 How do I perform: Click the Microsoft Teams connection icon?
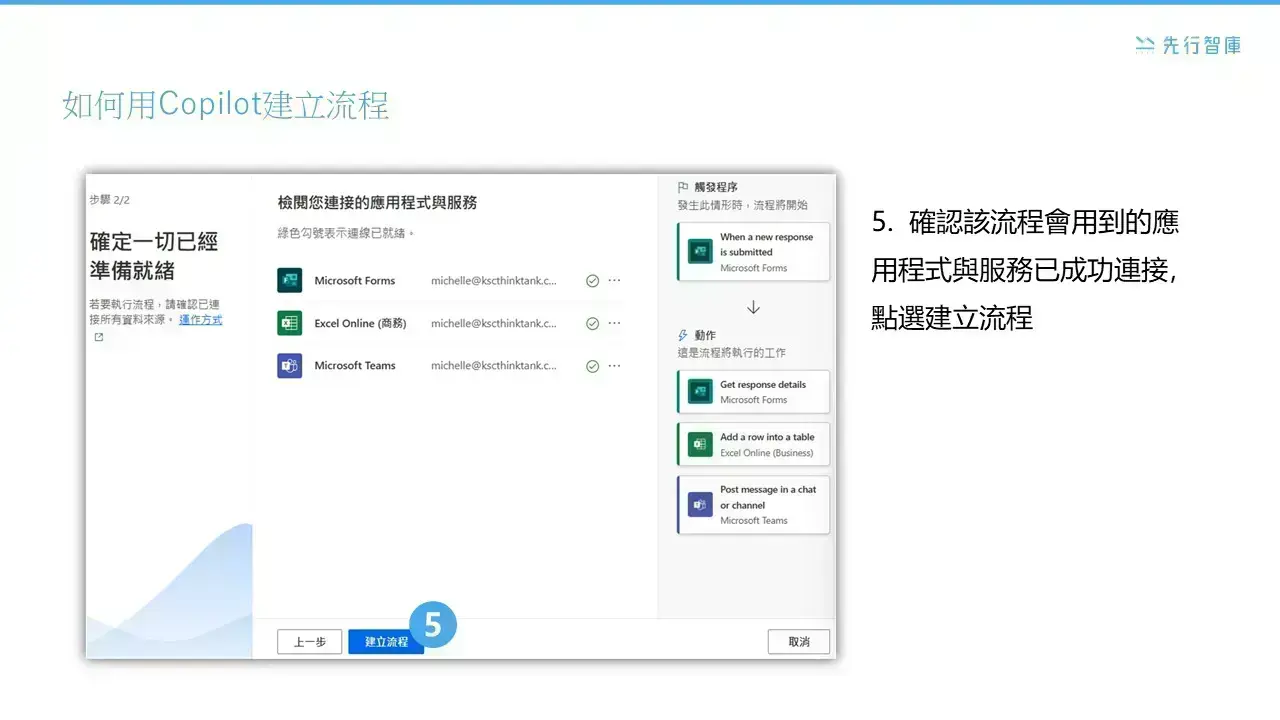point(289,366)
